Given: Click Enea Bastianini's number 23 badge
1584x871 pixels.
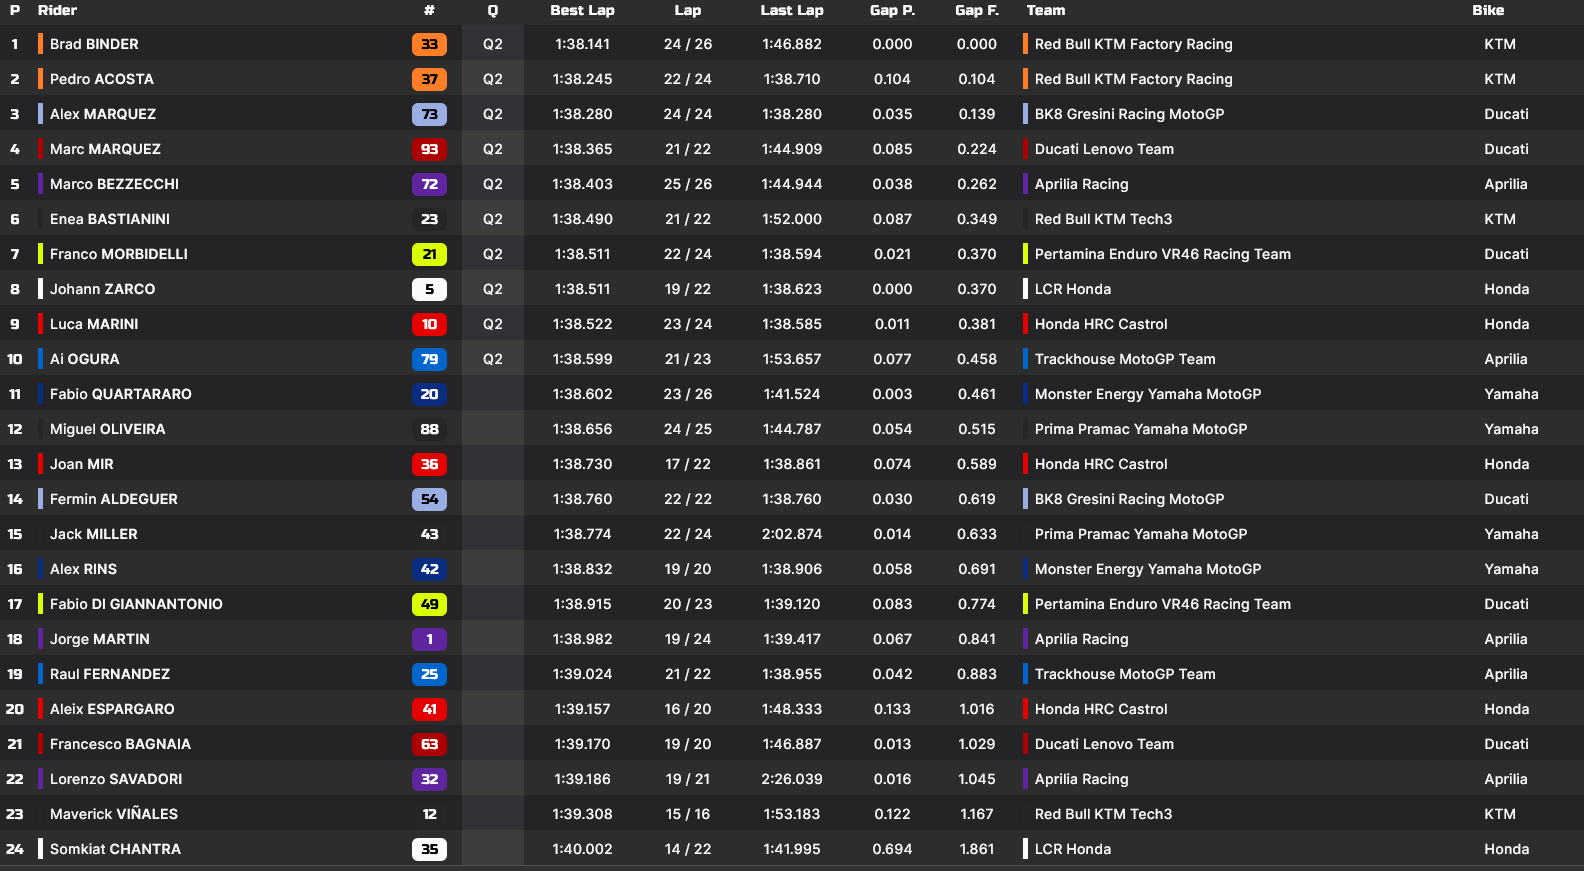Looking at the screenshot, I should click(x=429, y=219).
